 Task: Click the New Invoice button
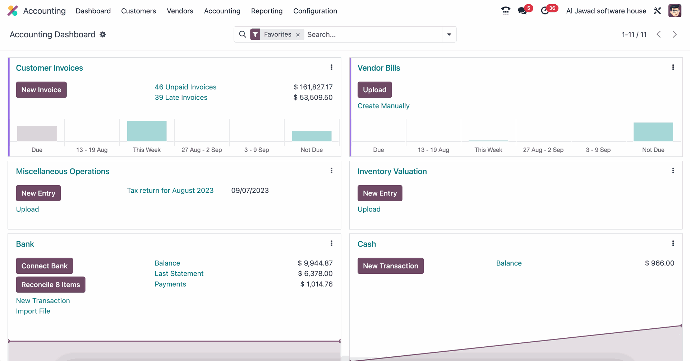coord(41,90)
